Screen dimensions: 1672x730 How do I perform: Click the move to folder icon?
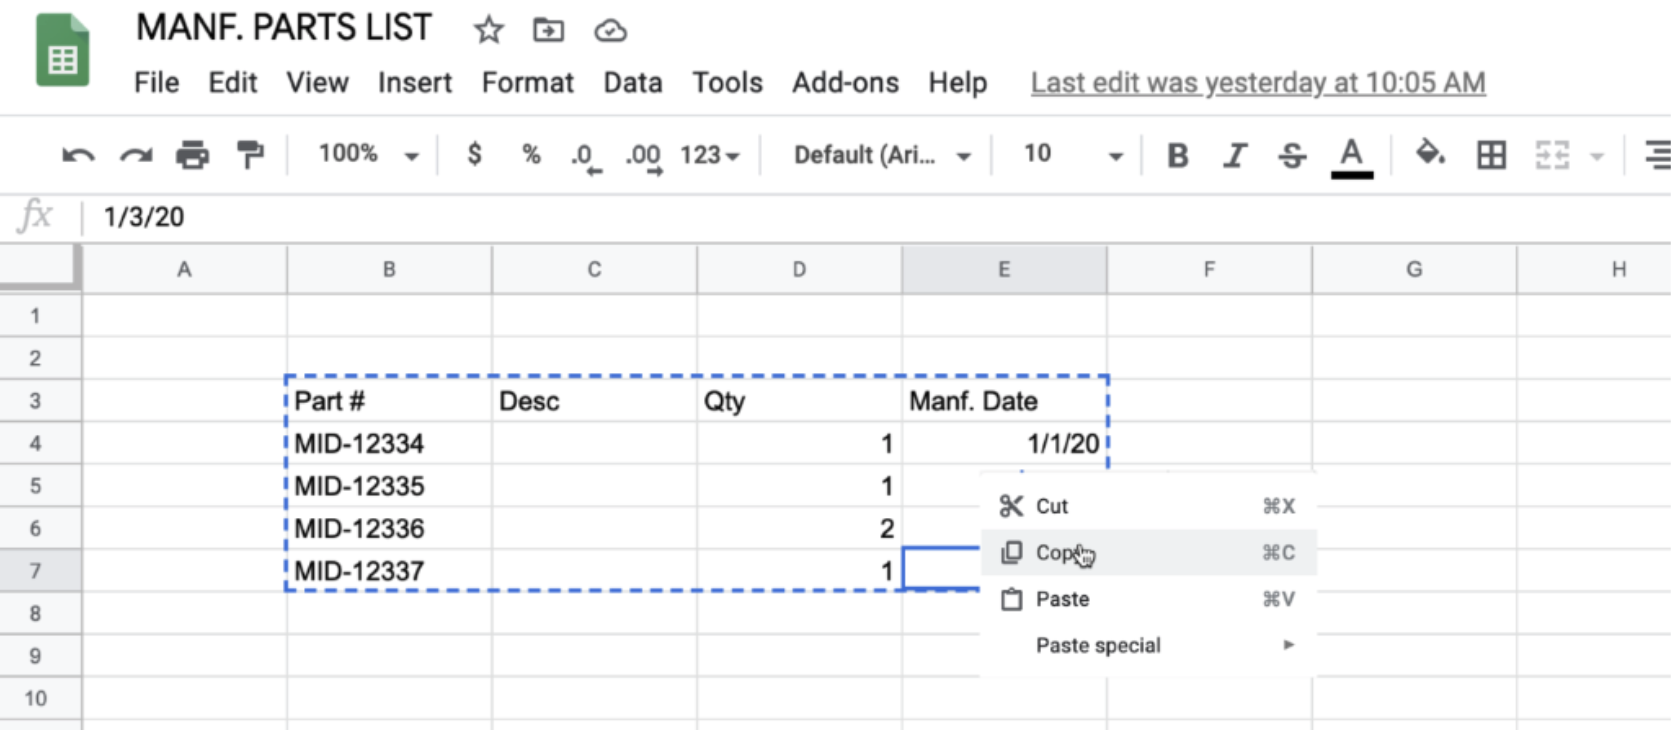(548, 30)
